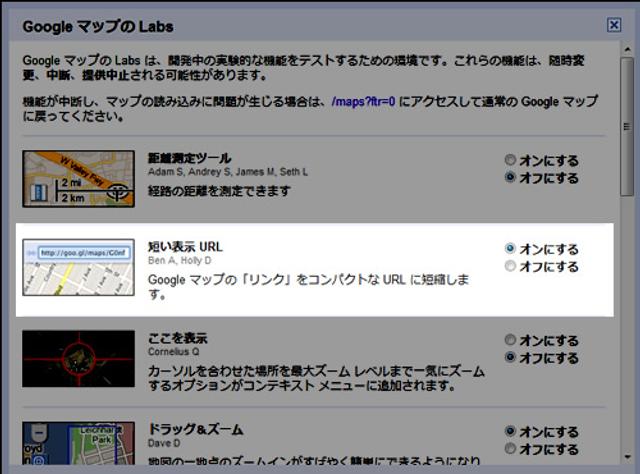Click the 距離測定ツール thumbnail image

pyautogui.click(x=78, y=179)
